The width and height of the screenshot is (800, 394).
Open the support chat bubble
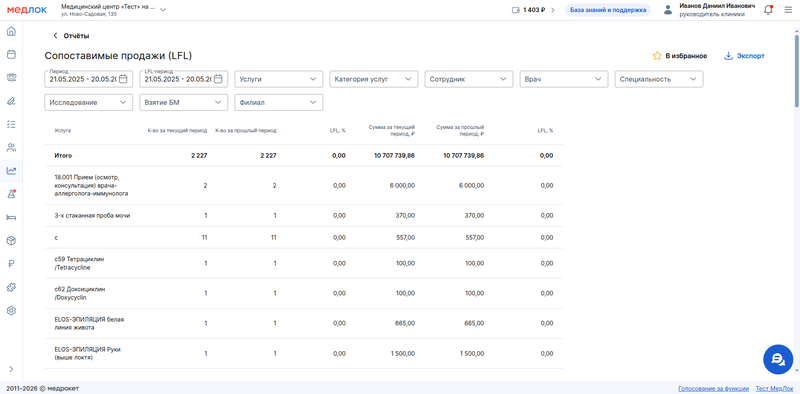click(778, 359)
